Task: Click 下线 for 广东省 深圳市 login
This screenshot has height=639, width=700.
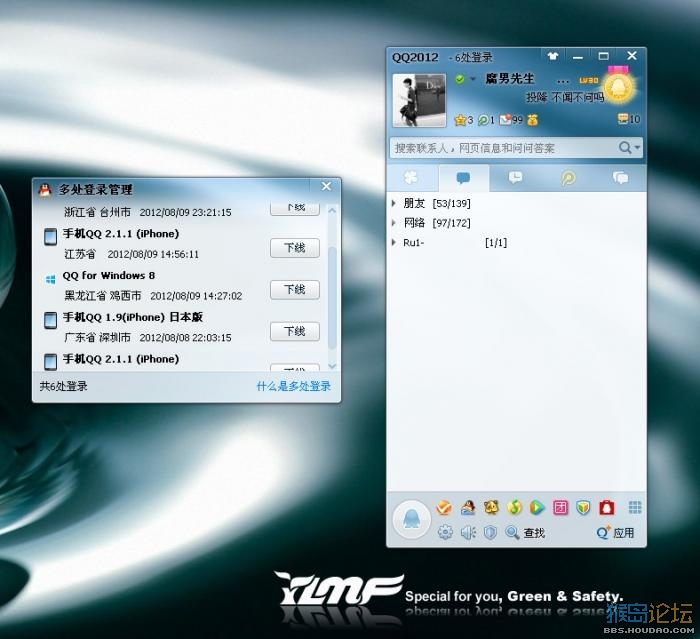Action: tap(295, 331)
